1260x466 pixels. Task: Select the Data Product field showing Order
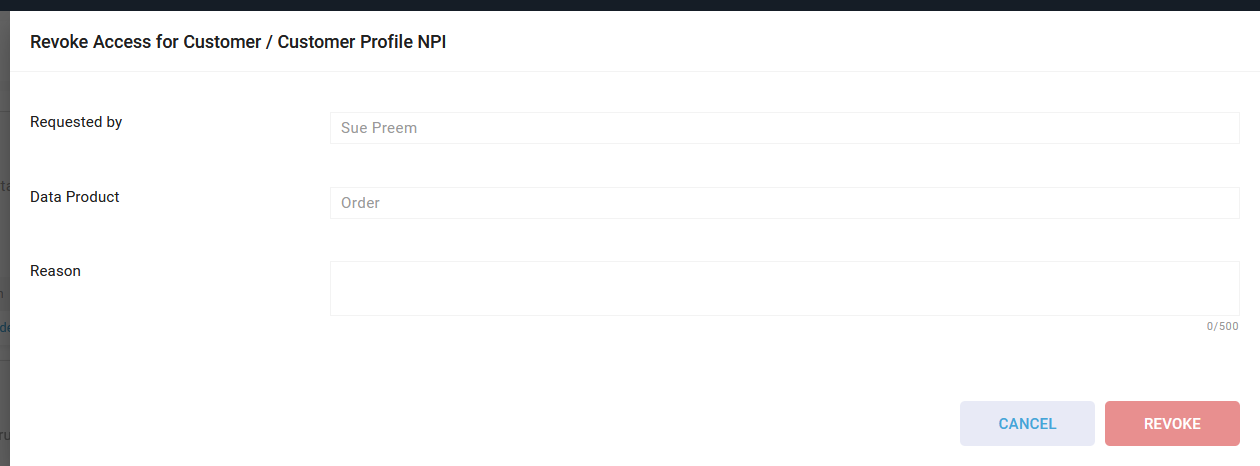[784, 203]
